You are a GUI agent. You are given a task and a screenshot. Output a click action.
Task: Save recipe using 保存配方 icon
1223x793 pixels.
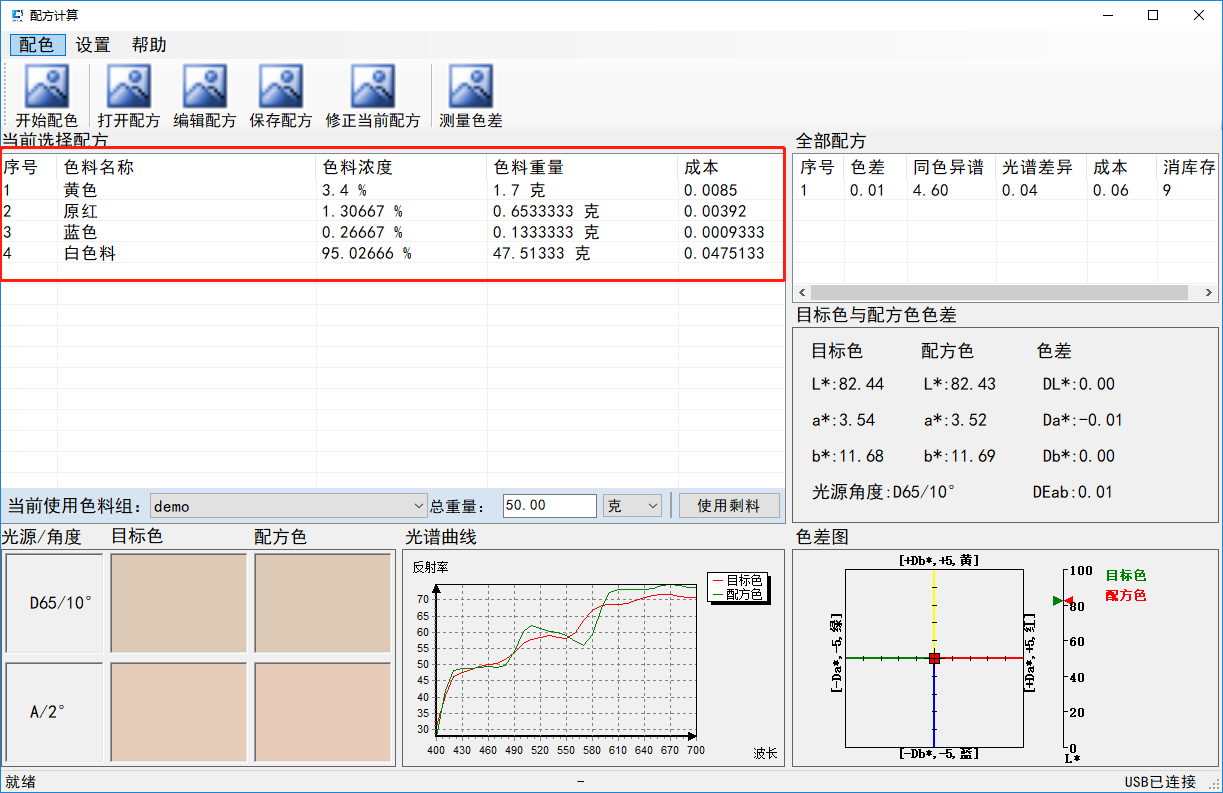pos(281,88)
